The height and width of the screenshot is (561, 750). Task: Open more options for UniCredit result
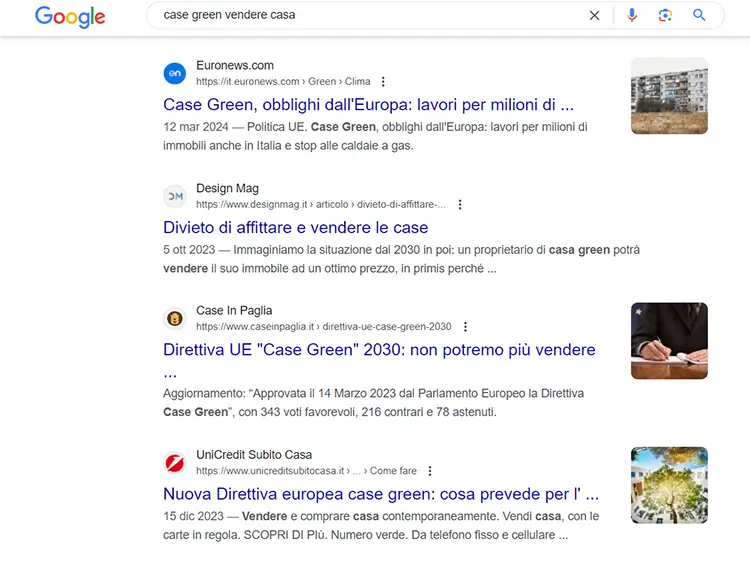pyautogui.click(x=430, y=471)
